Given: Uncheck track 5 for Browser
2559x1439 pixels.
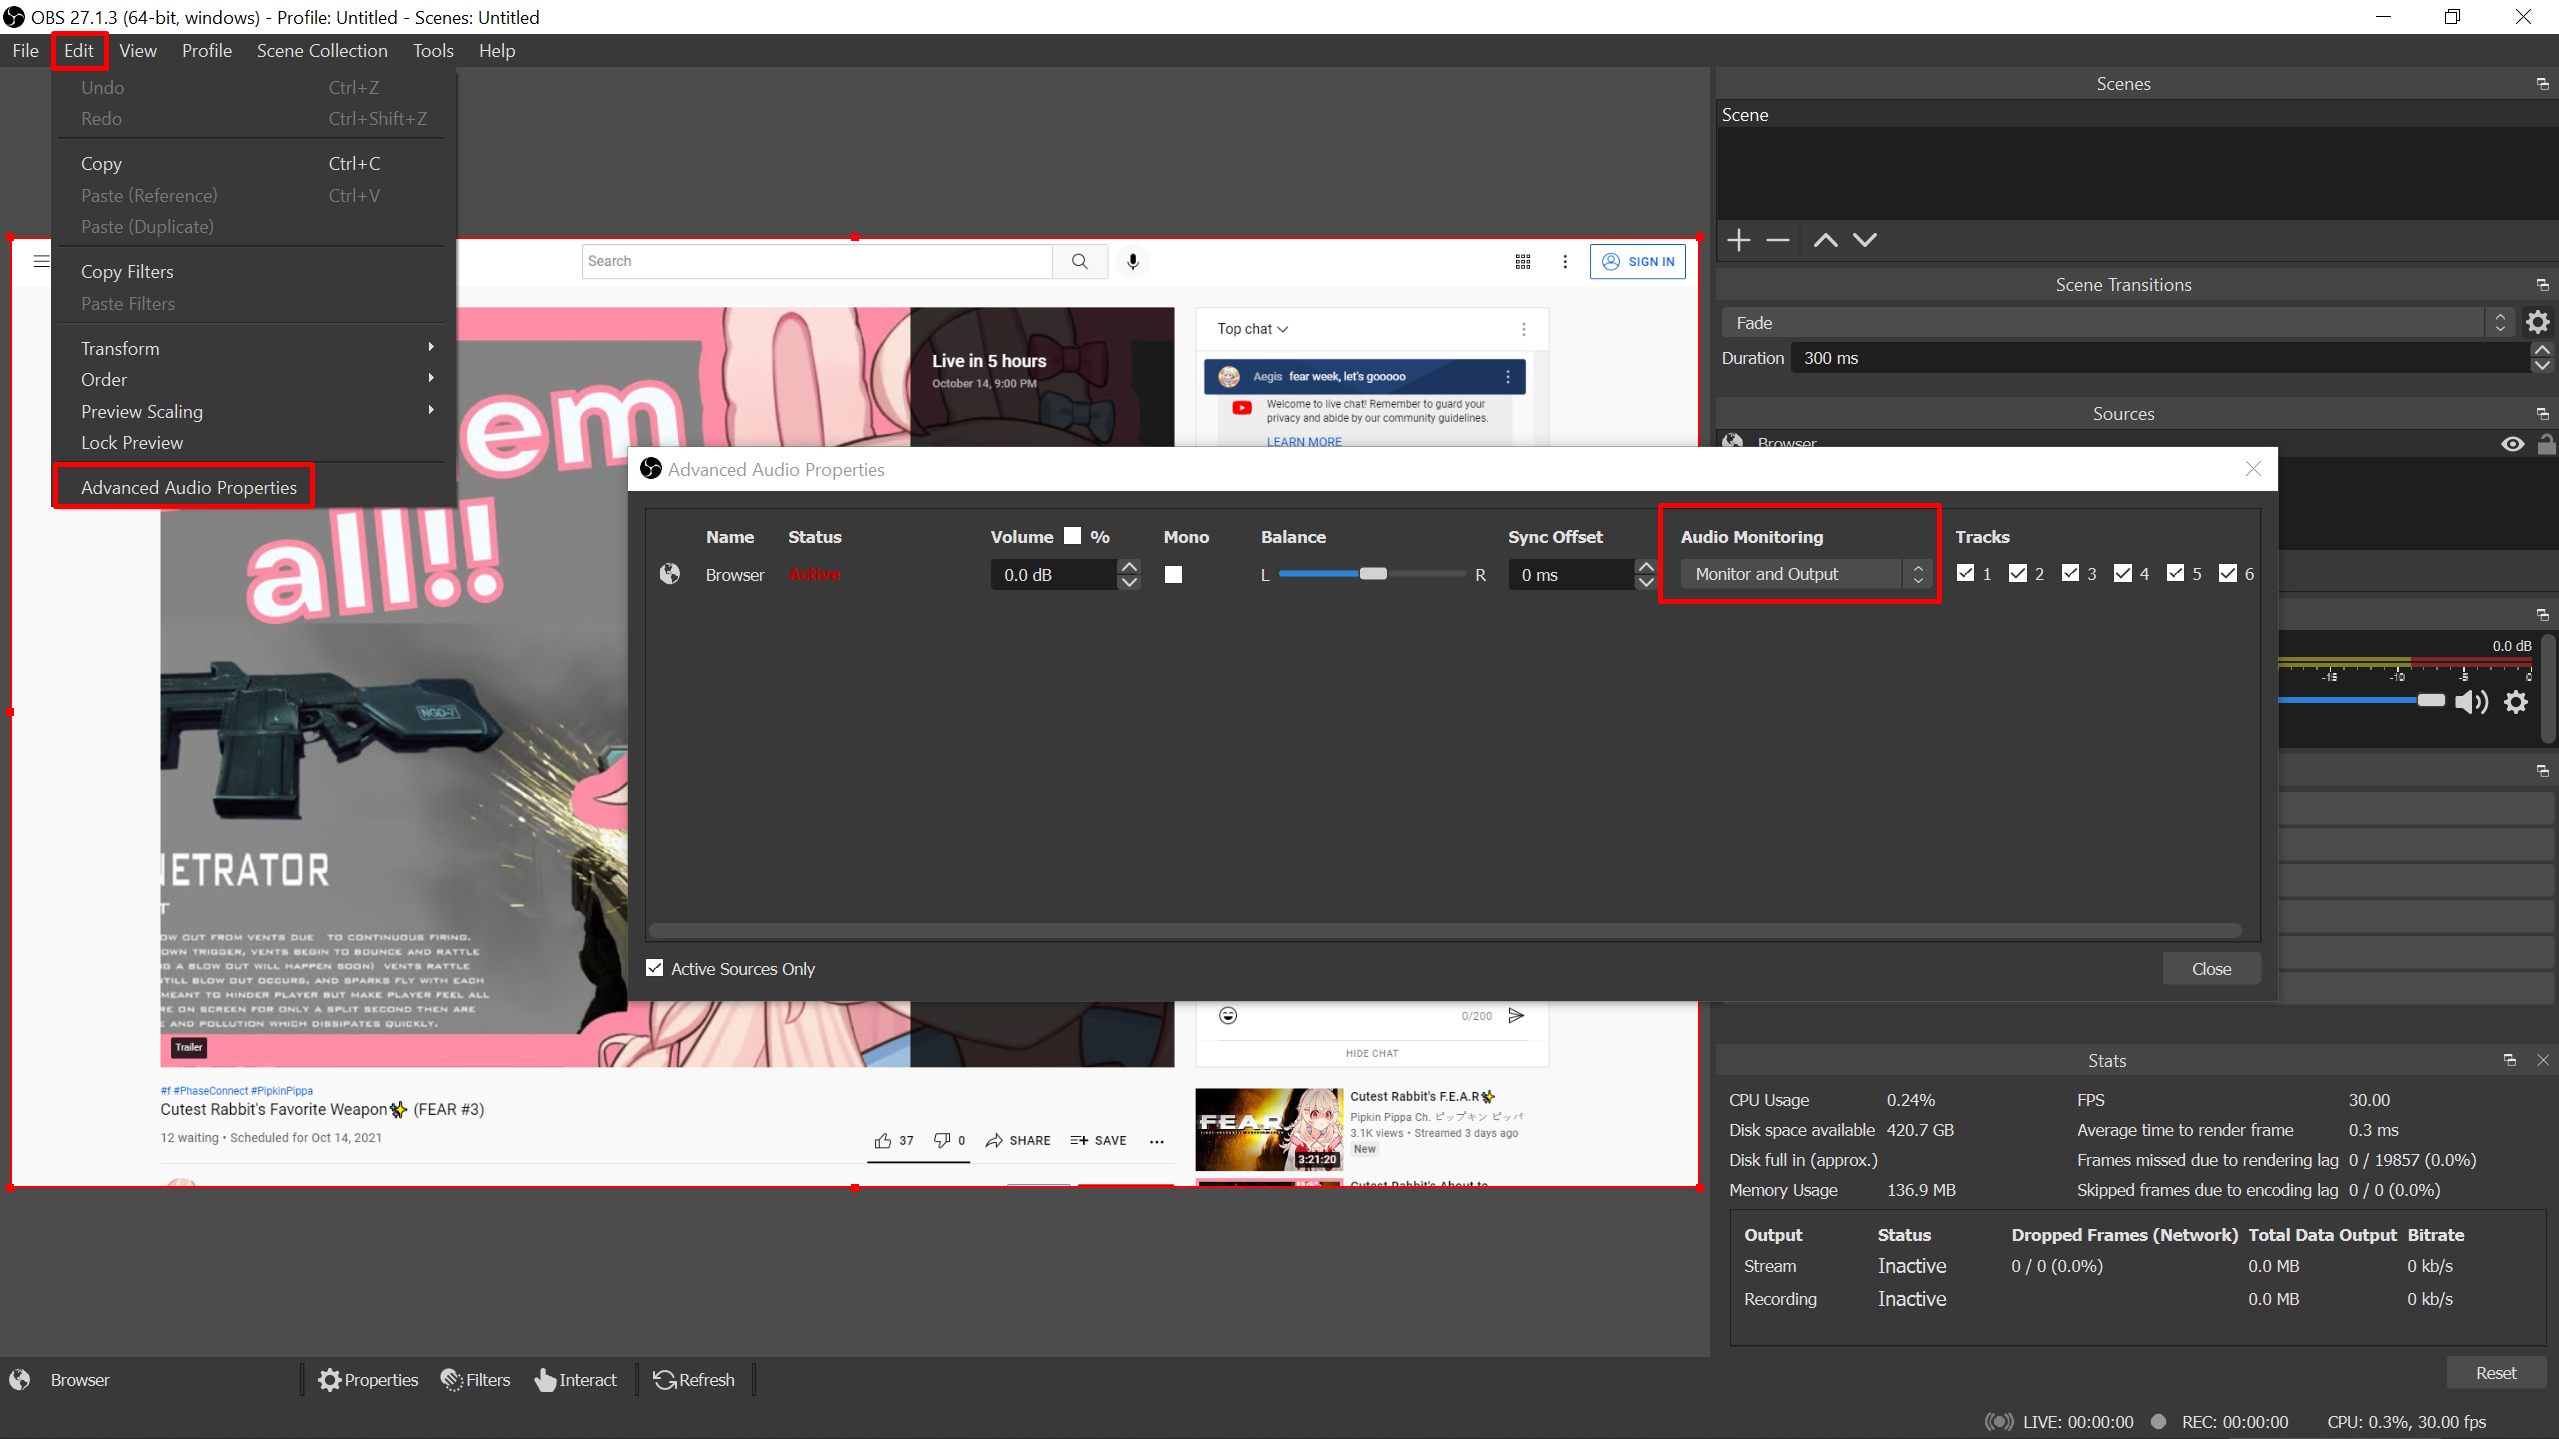Looking at the screenshot, I should click(2175, 573).
